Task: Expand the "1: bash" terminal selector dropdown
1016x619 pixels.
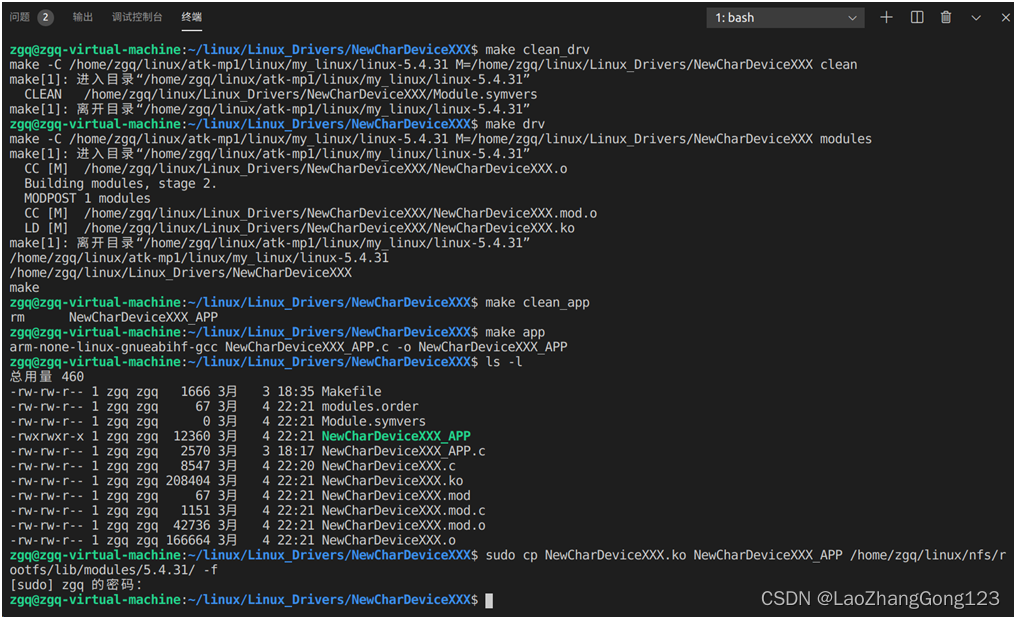Action: (x=785, y=18)
